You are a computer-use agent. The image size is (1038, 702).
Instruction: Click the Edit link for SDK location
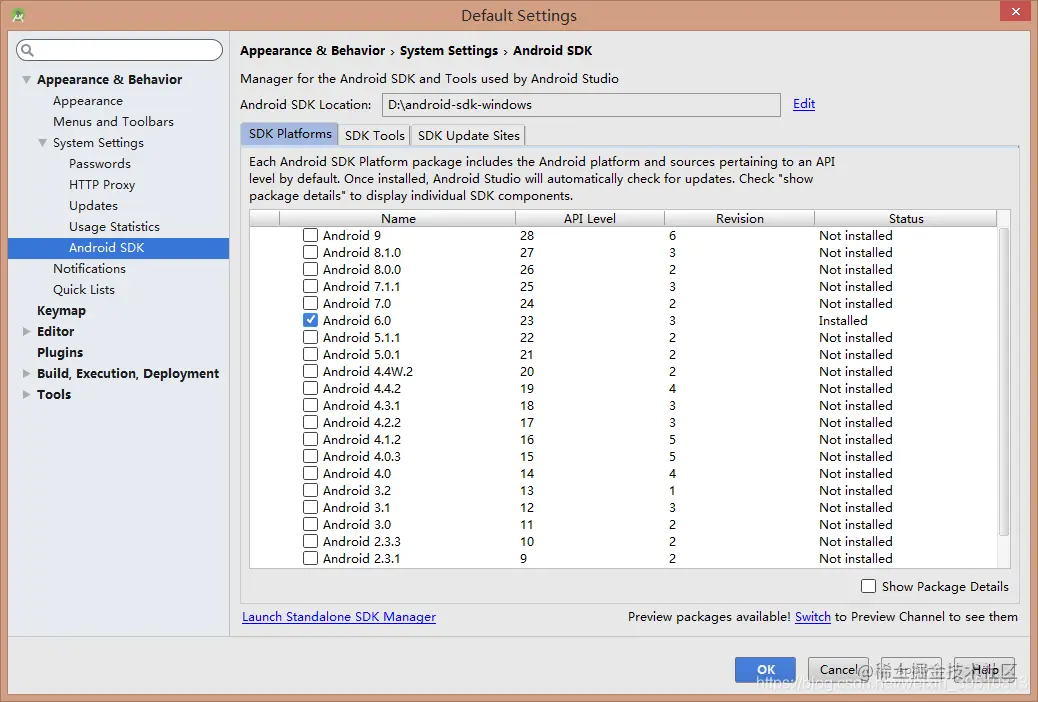[x=804, y=104]
